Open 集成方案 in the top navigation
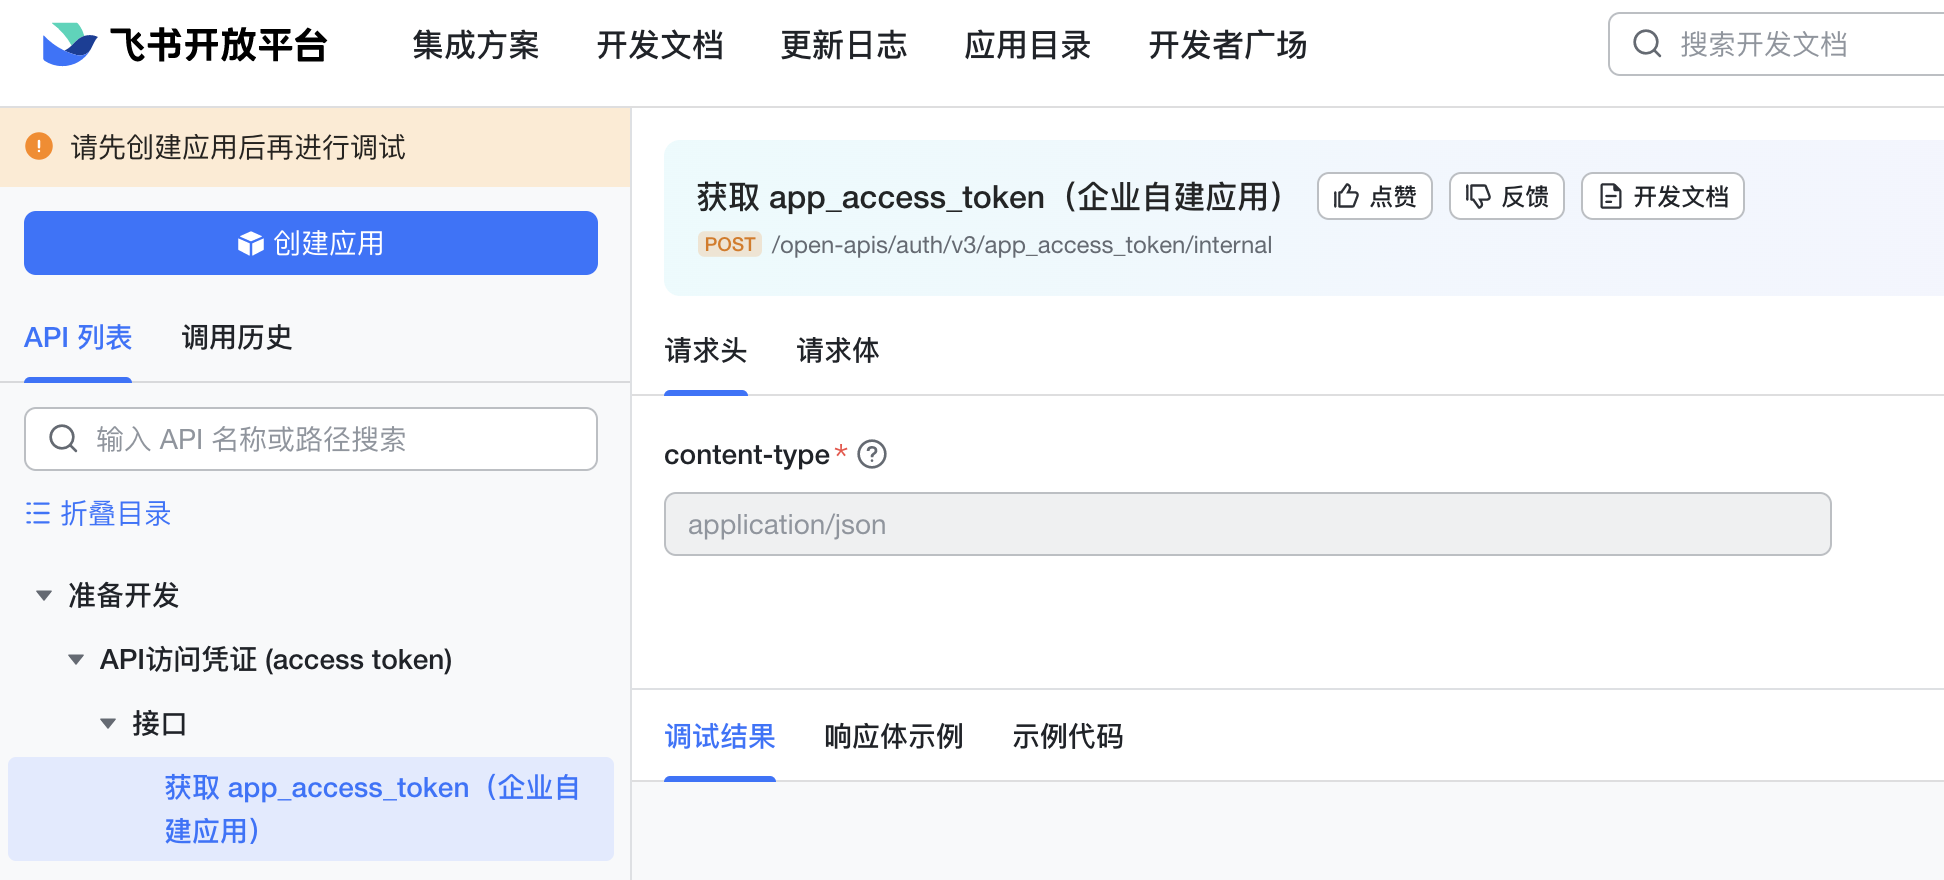Image resolution: width=1944 pixels, height=880 pixels. 476,45
